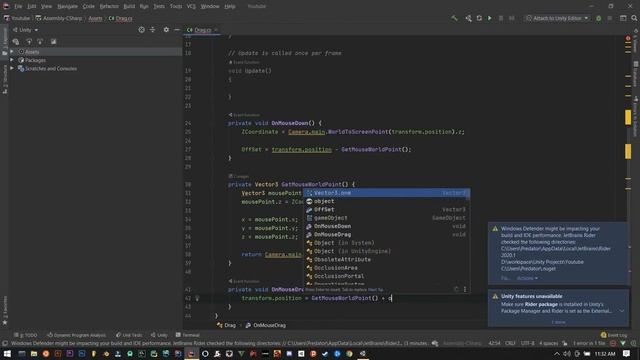Open the Unity explorer view dropdown
The height and width of the screenshot is (360, 640).
[25, 30]
